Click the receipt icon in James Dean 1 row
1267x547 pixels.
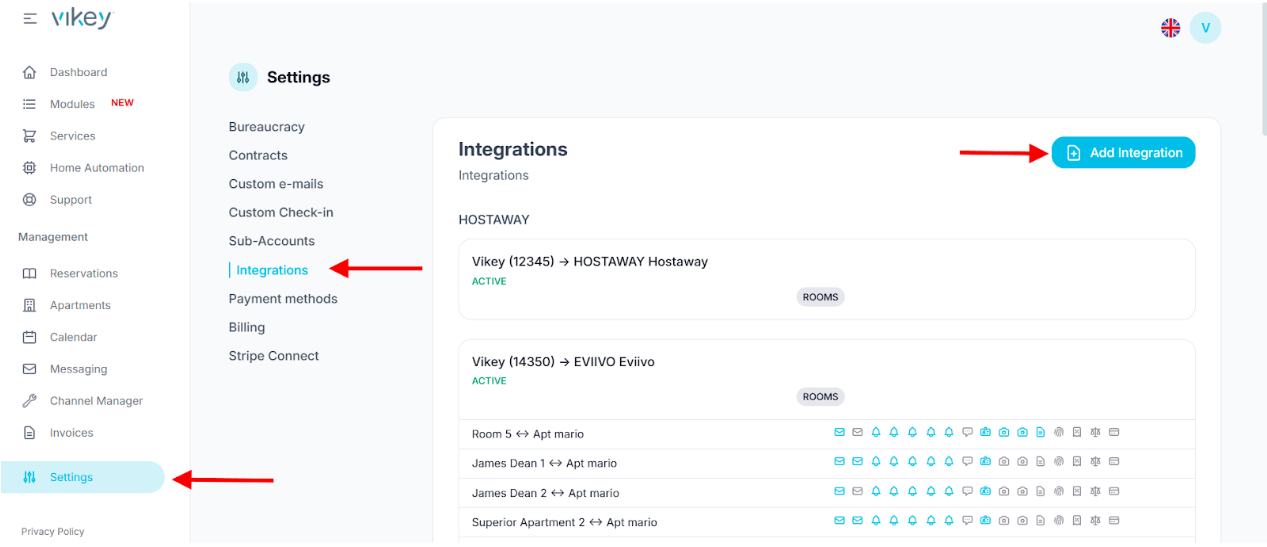1077,461
